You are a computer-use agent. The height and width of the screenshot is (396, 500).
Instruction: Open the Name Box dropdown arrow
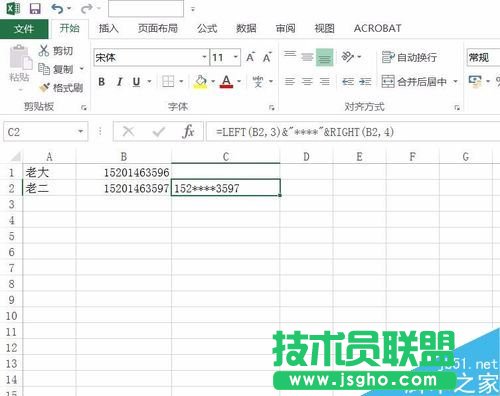pyautogui.click(x=81, y=132)
